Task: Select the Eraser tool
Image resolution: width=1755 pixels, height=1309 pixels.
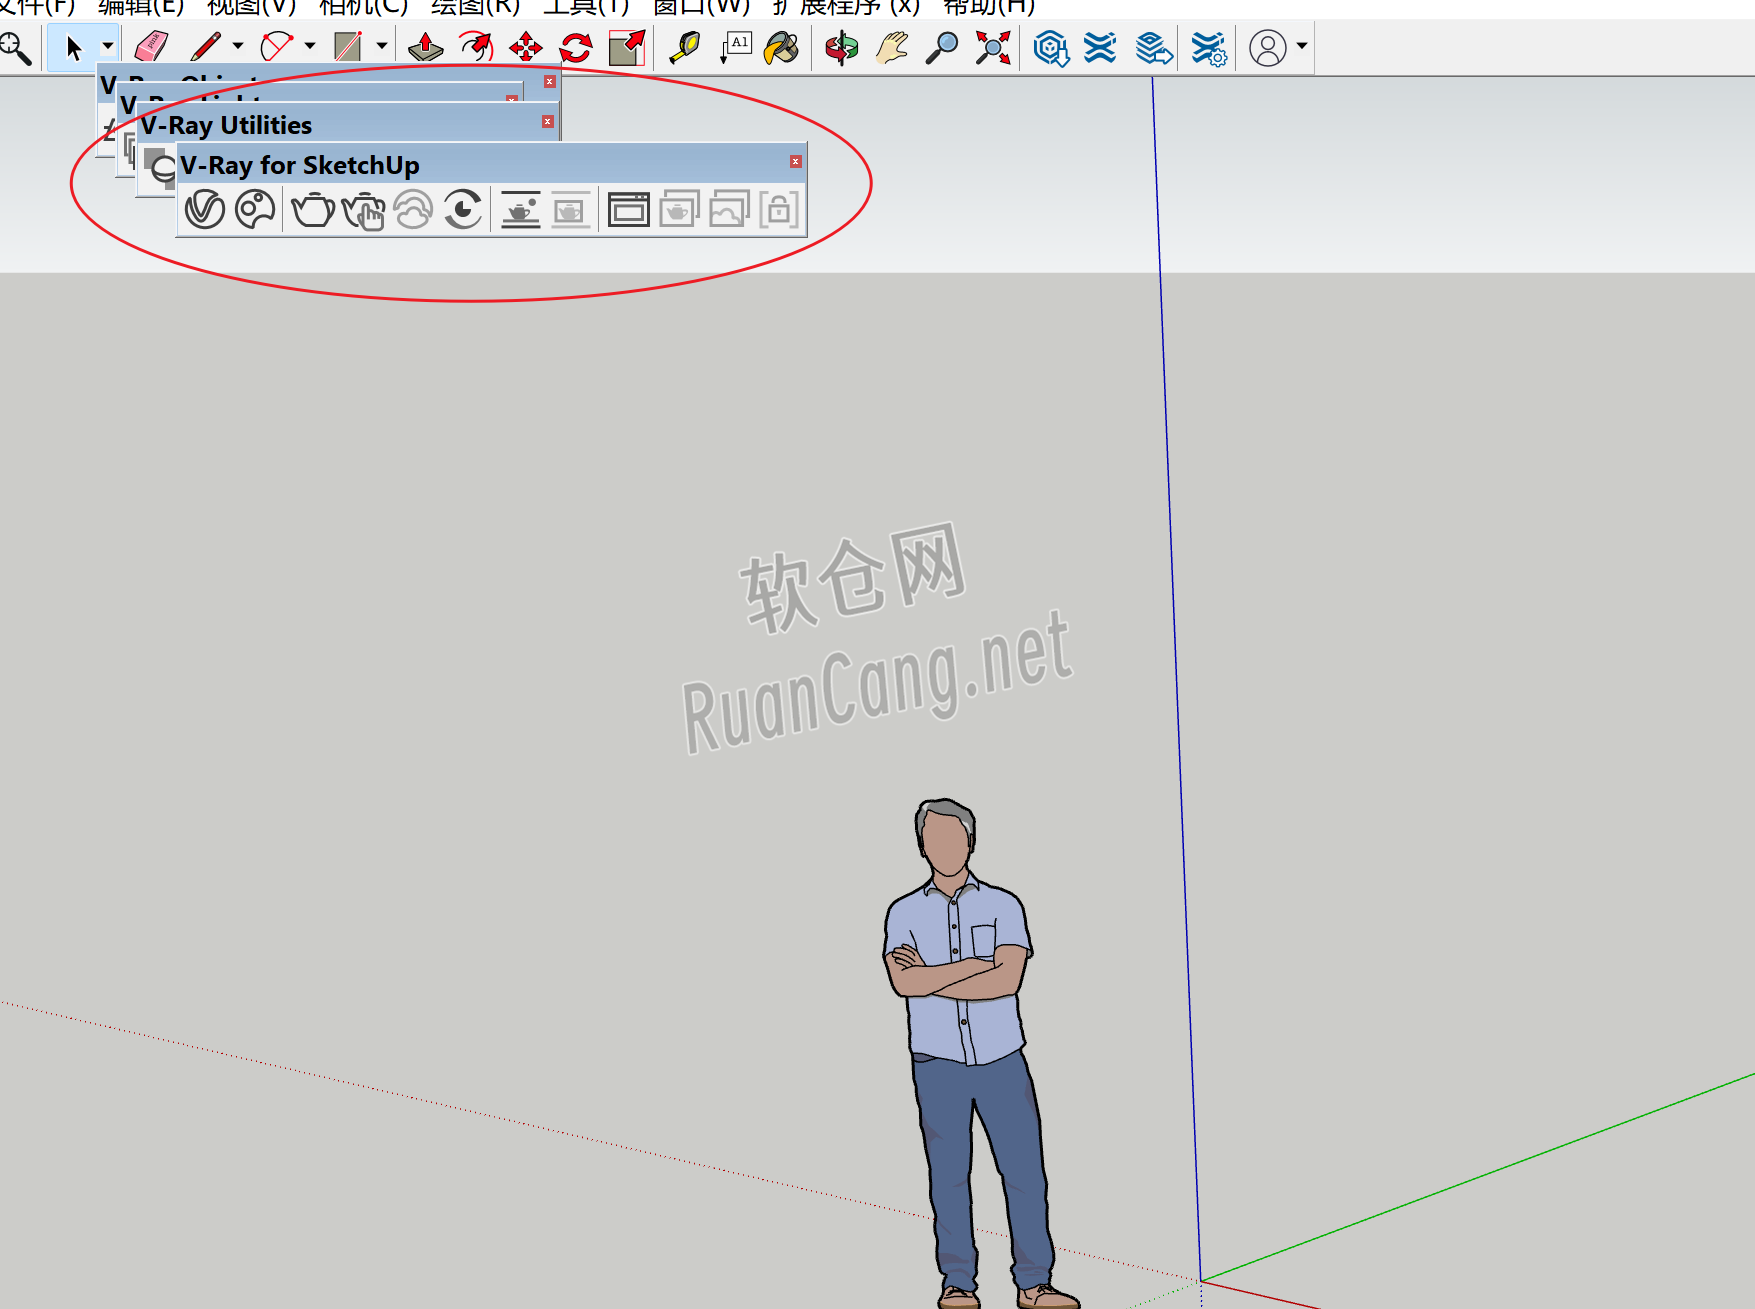Action: pos(150,45)
